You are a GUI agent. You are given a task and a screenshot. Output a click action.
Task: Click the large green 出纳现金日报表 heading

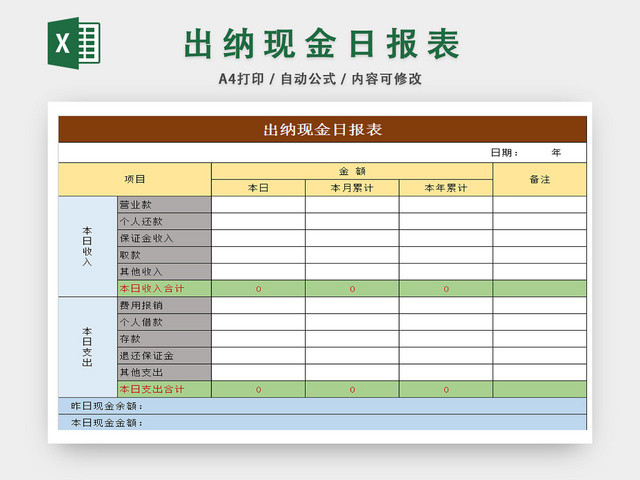pos(322,44)
